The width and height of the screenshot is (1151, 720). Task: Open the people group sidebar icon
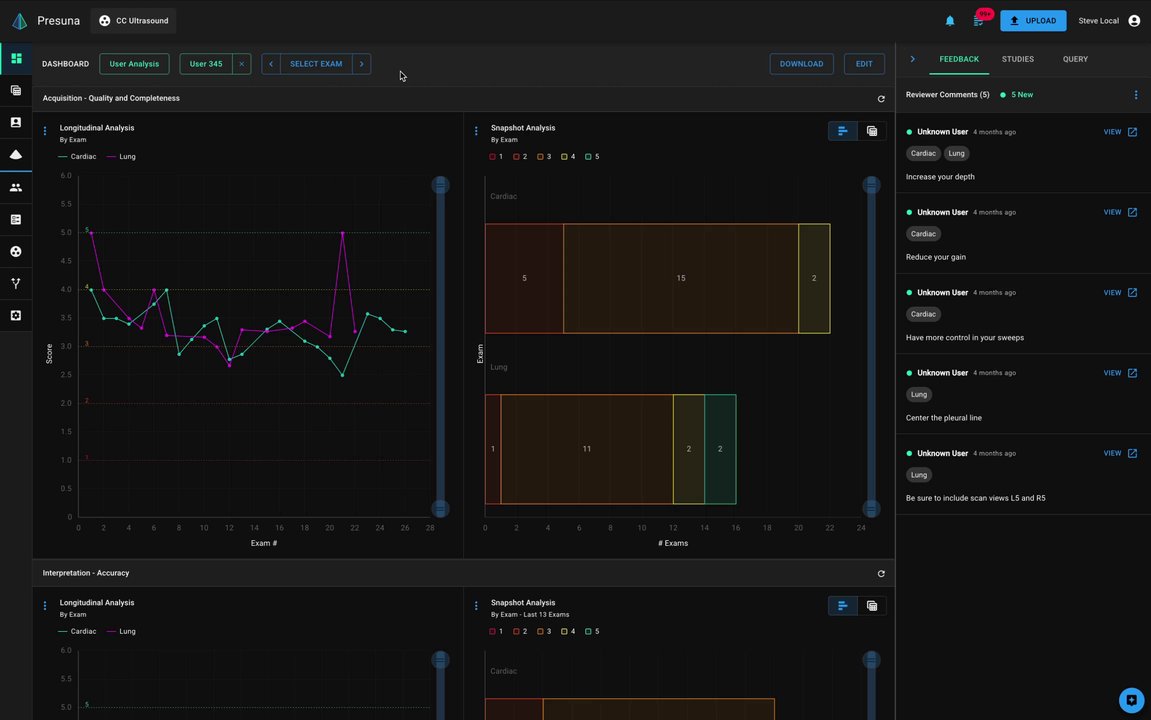pyautogui.click(x=15, y=187)
